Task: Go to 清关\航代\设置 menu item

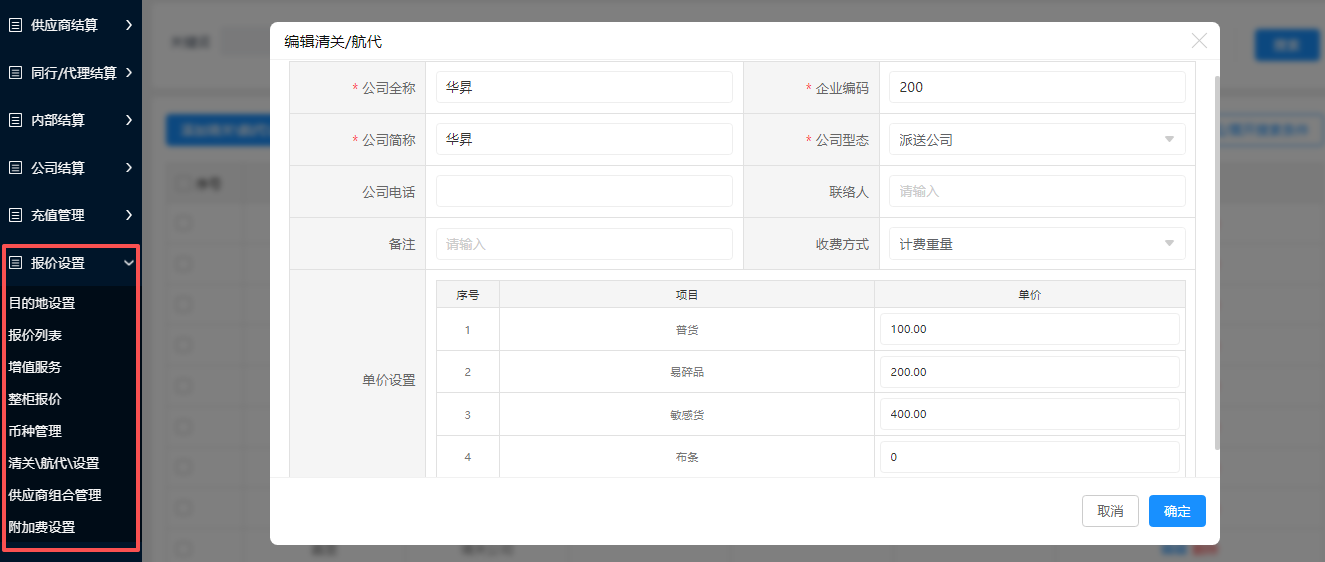Action: click(54, 463)
